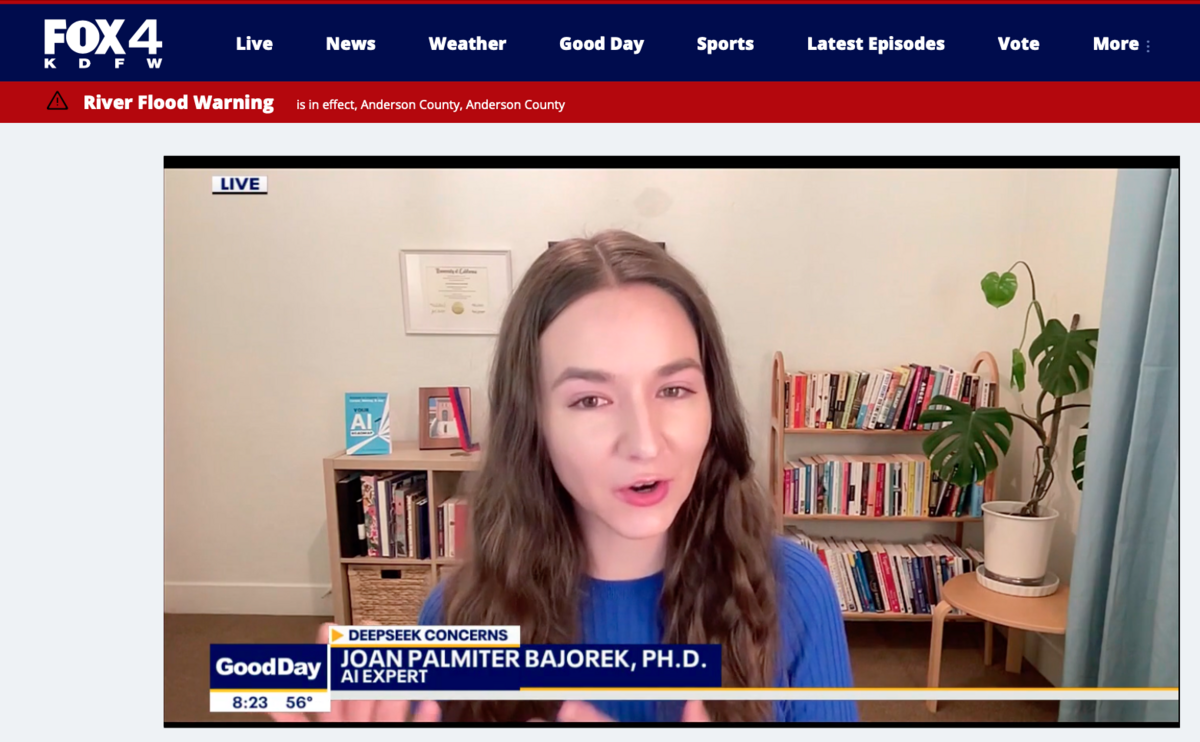
Task: Click the LIVE badge on the video
Action: [239, 184]
